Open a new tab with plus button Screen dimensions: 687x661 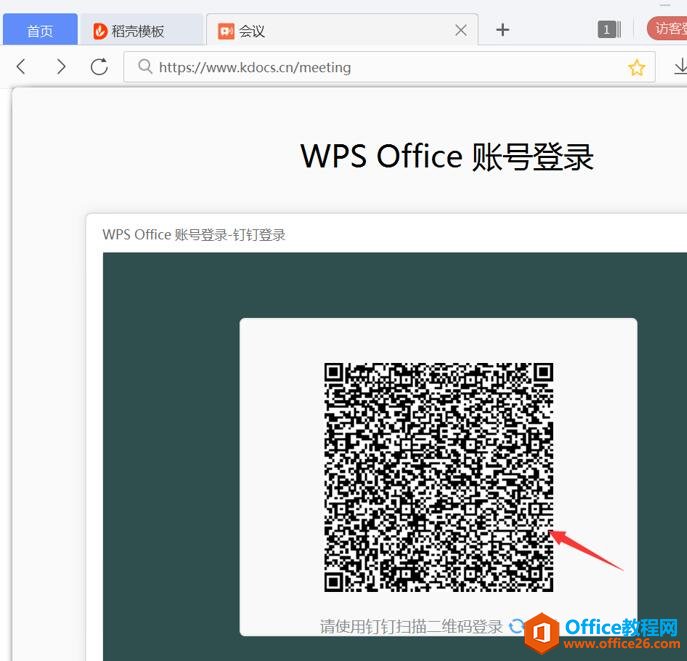(x=503, y=30)
